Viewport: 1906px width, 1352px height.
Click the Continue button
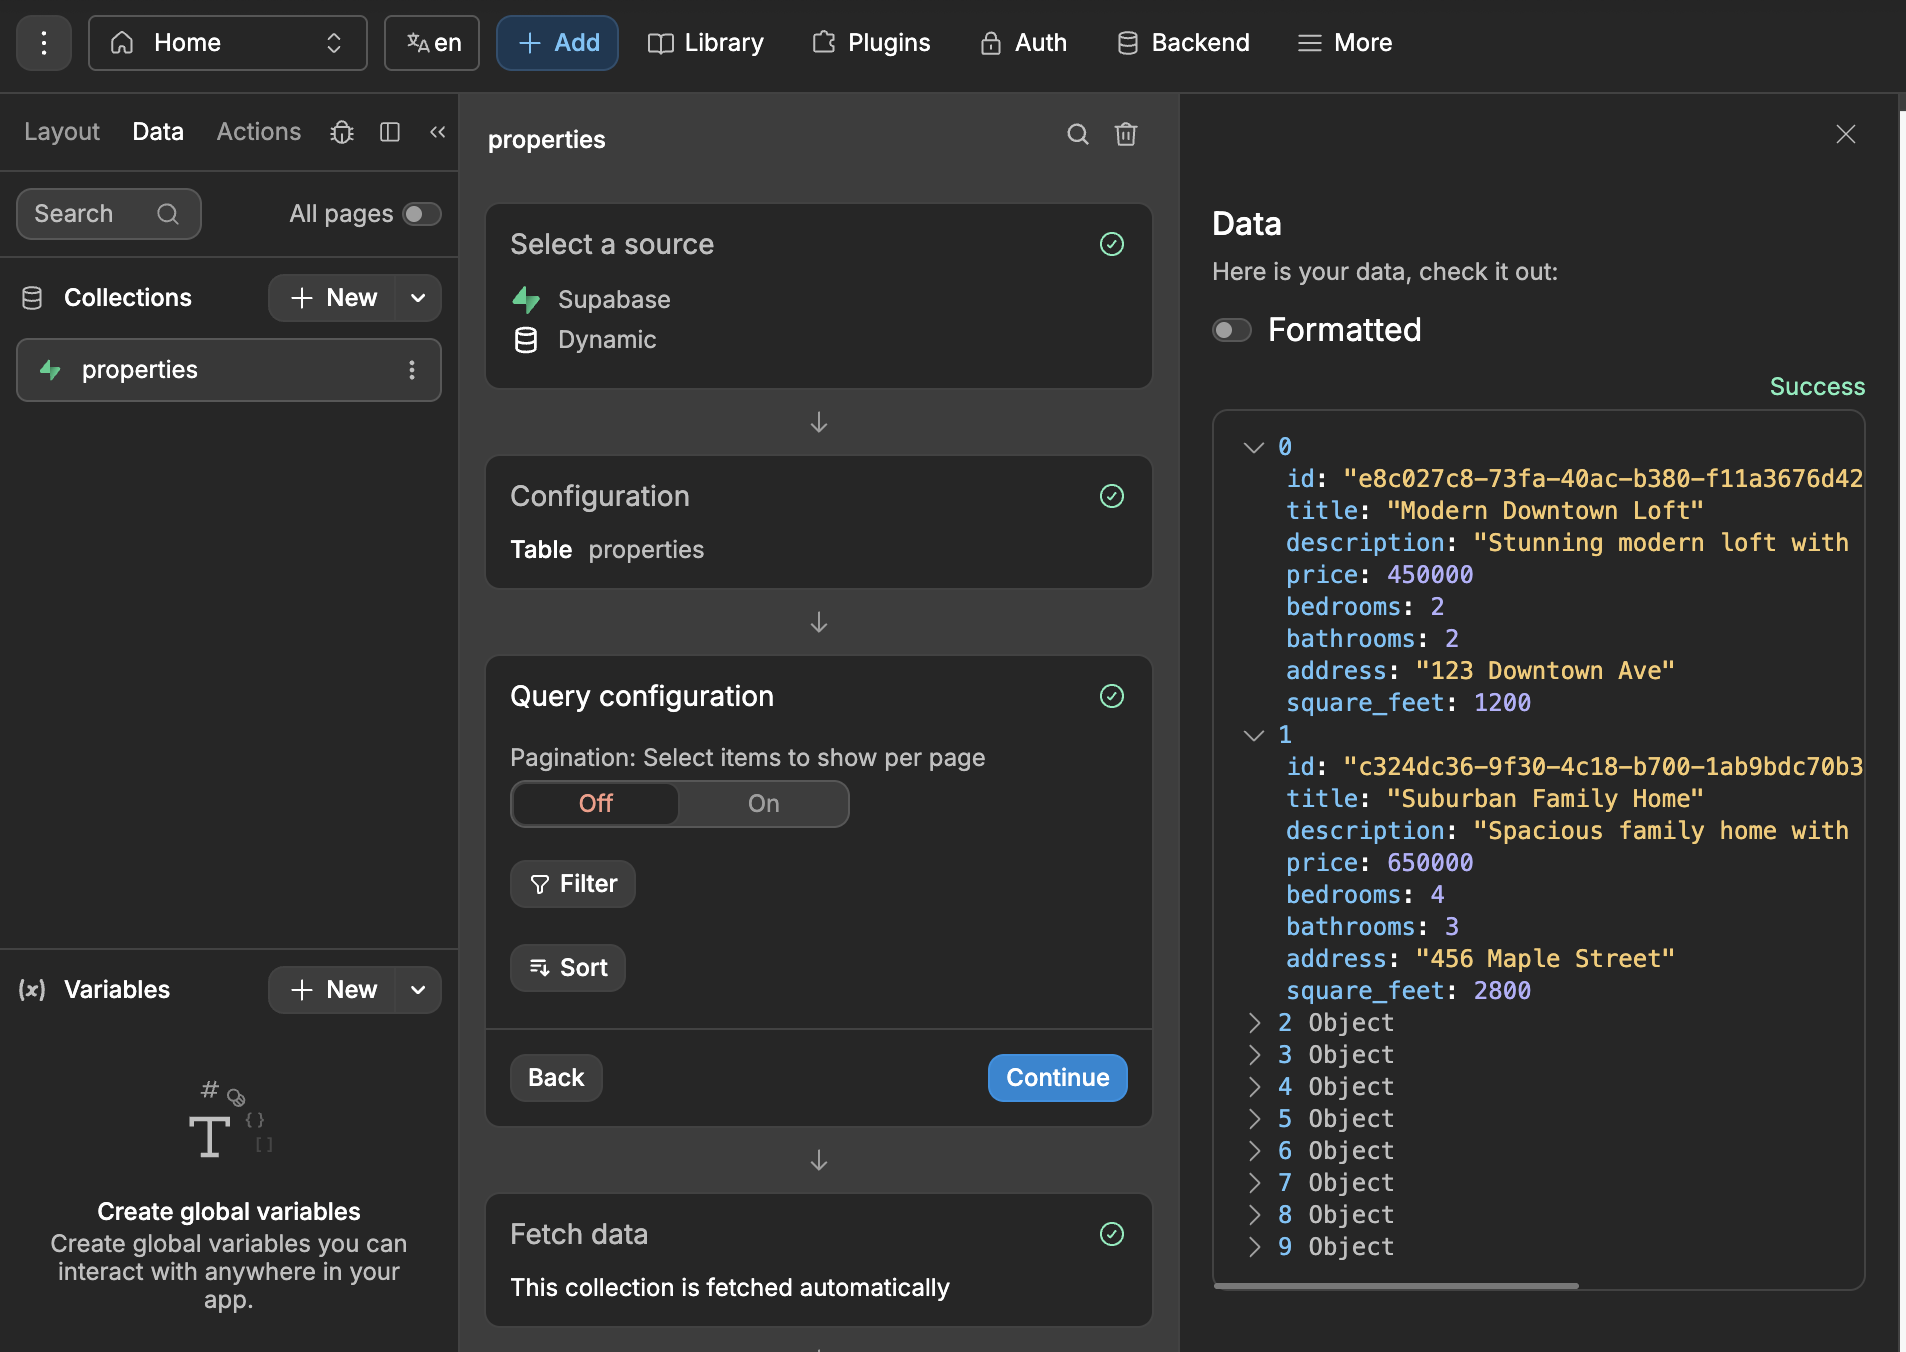click(1057, 1078)
